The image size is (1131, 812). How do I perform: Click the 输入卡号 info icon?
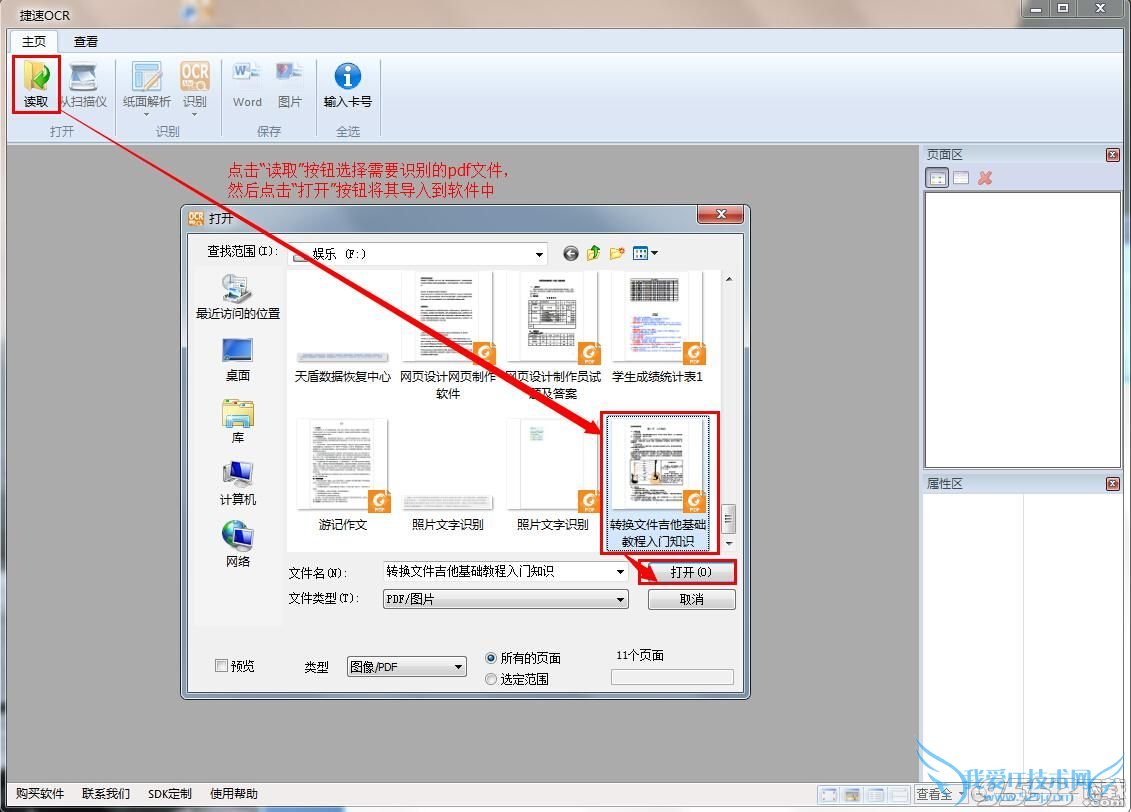click(347, 78)
